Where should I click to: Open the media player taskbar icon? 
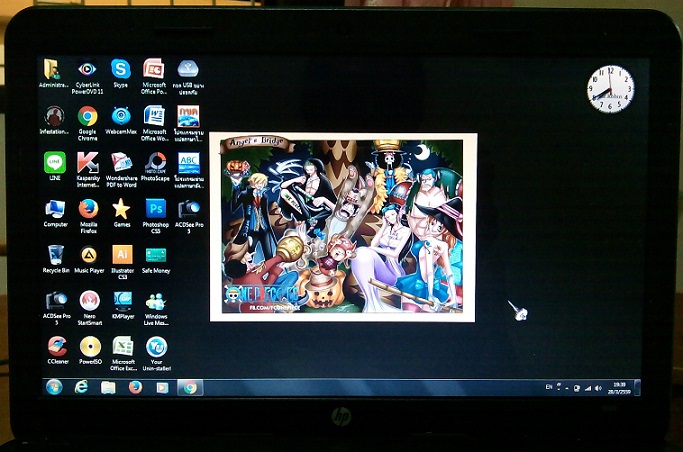point(162,388)
